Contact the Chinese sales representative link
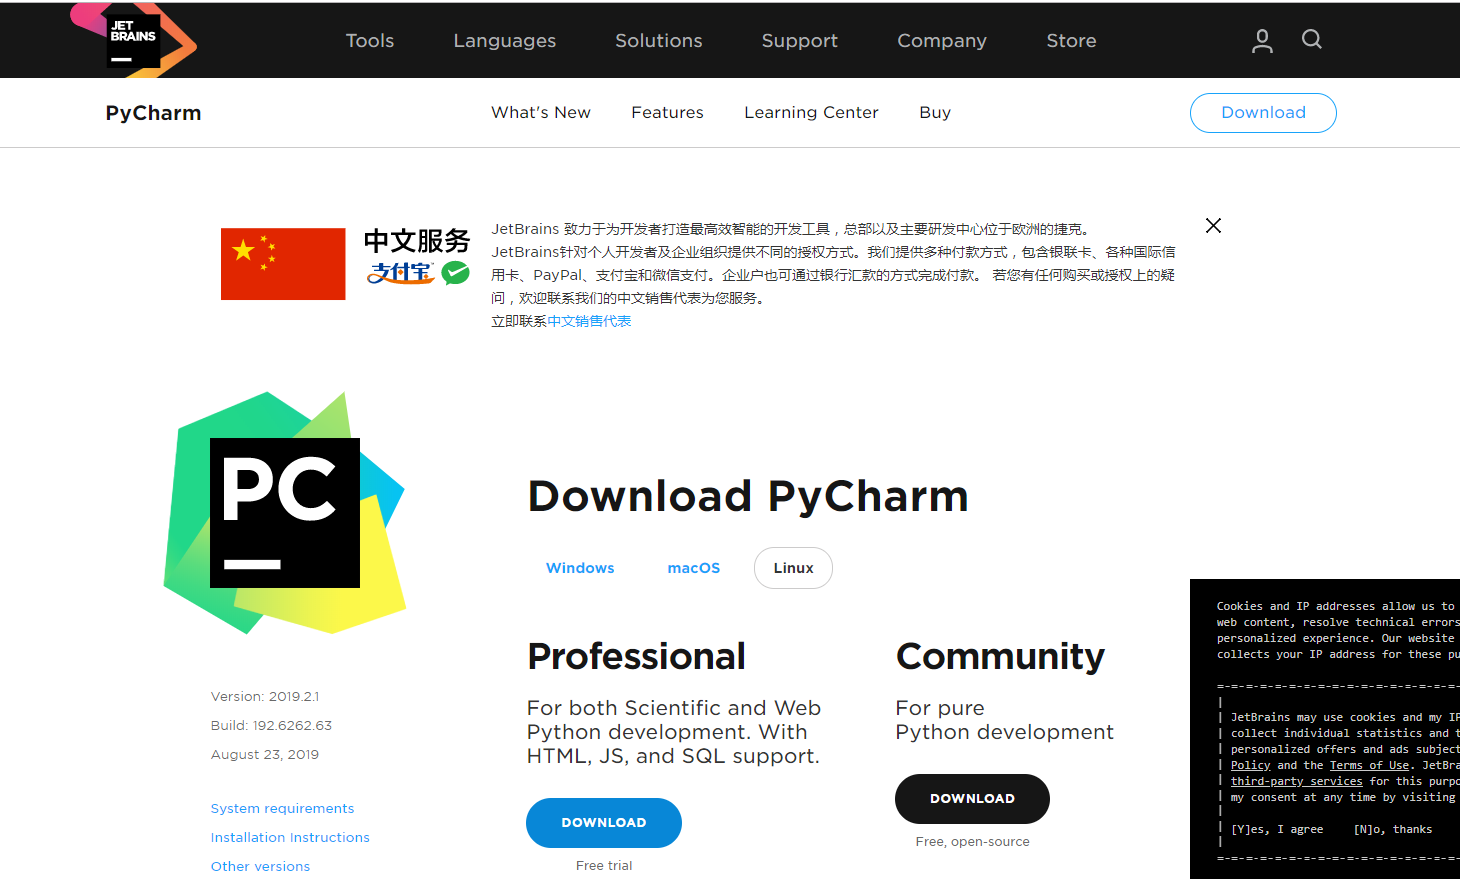Image resolution: width=1460 pixels, height=879 pixels. pyautogui.click(x=589, y=321)
